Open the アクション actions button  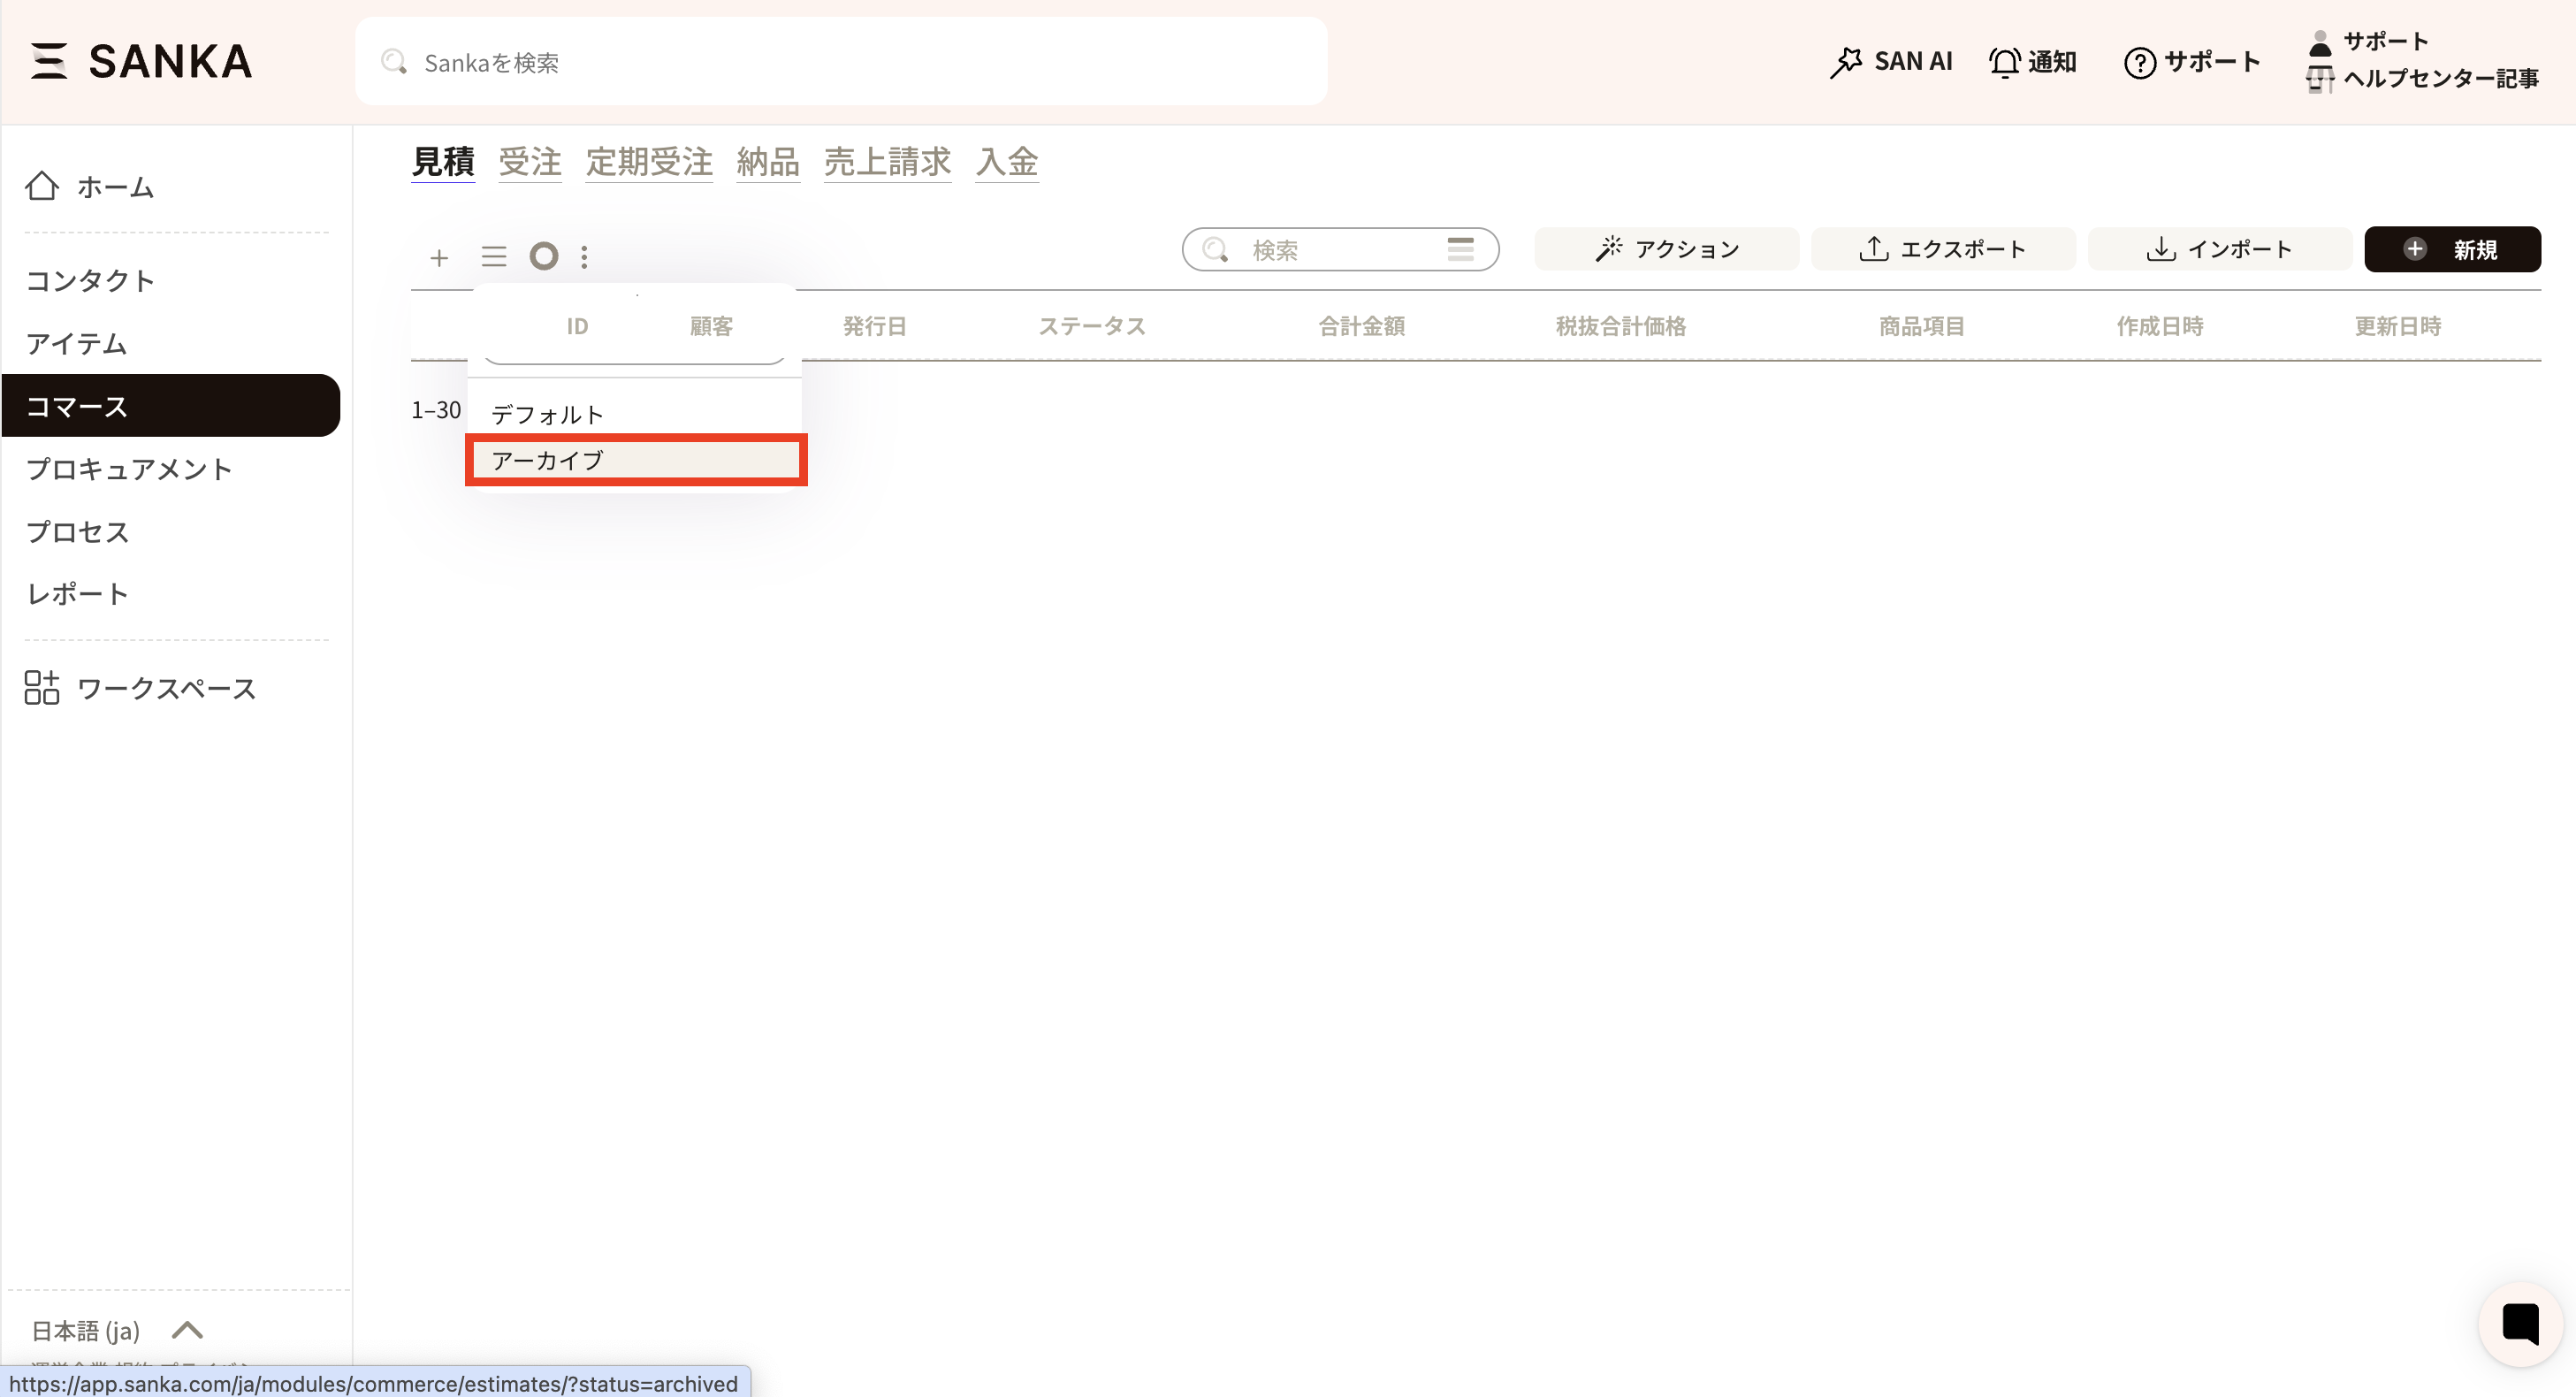1666,249
